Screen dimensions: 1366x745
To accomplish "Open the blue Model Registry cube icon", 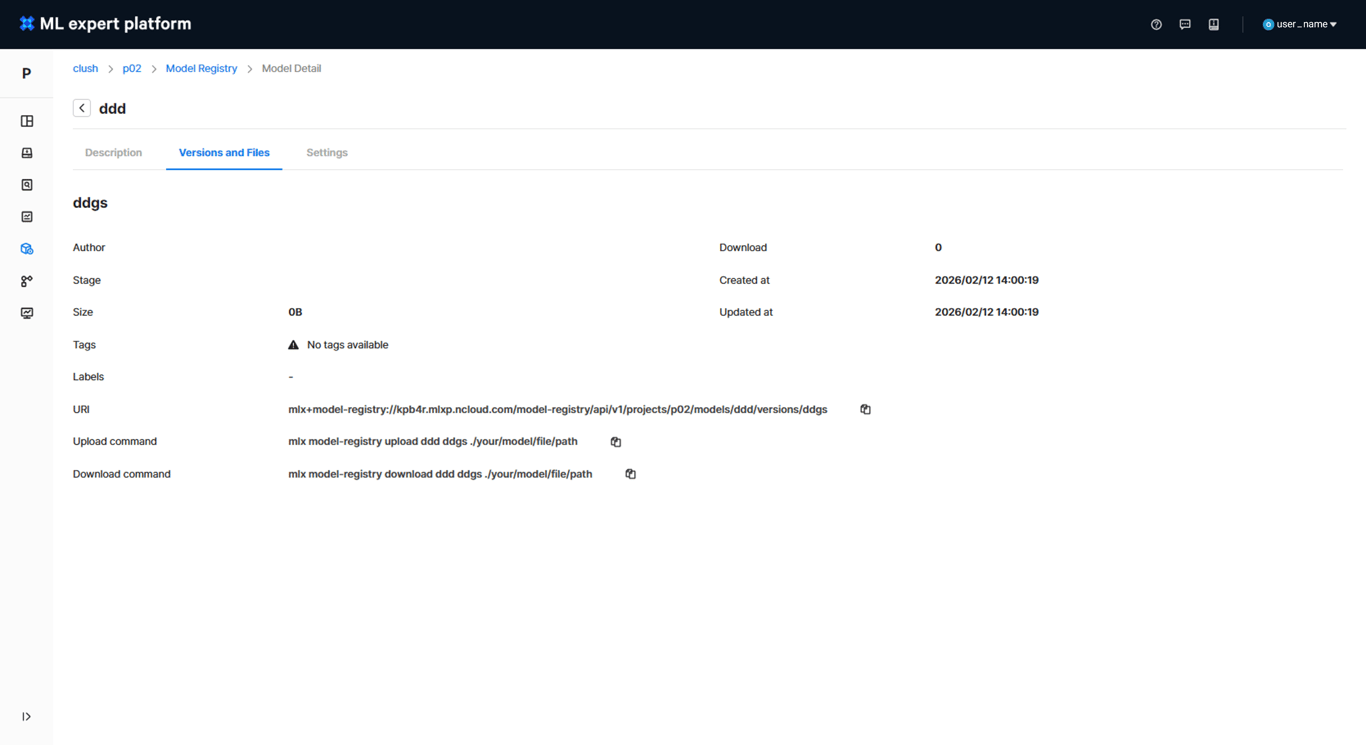I will click(27, 249).
